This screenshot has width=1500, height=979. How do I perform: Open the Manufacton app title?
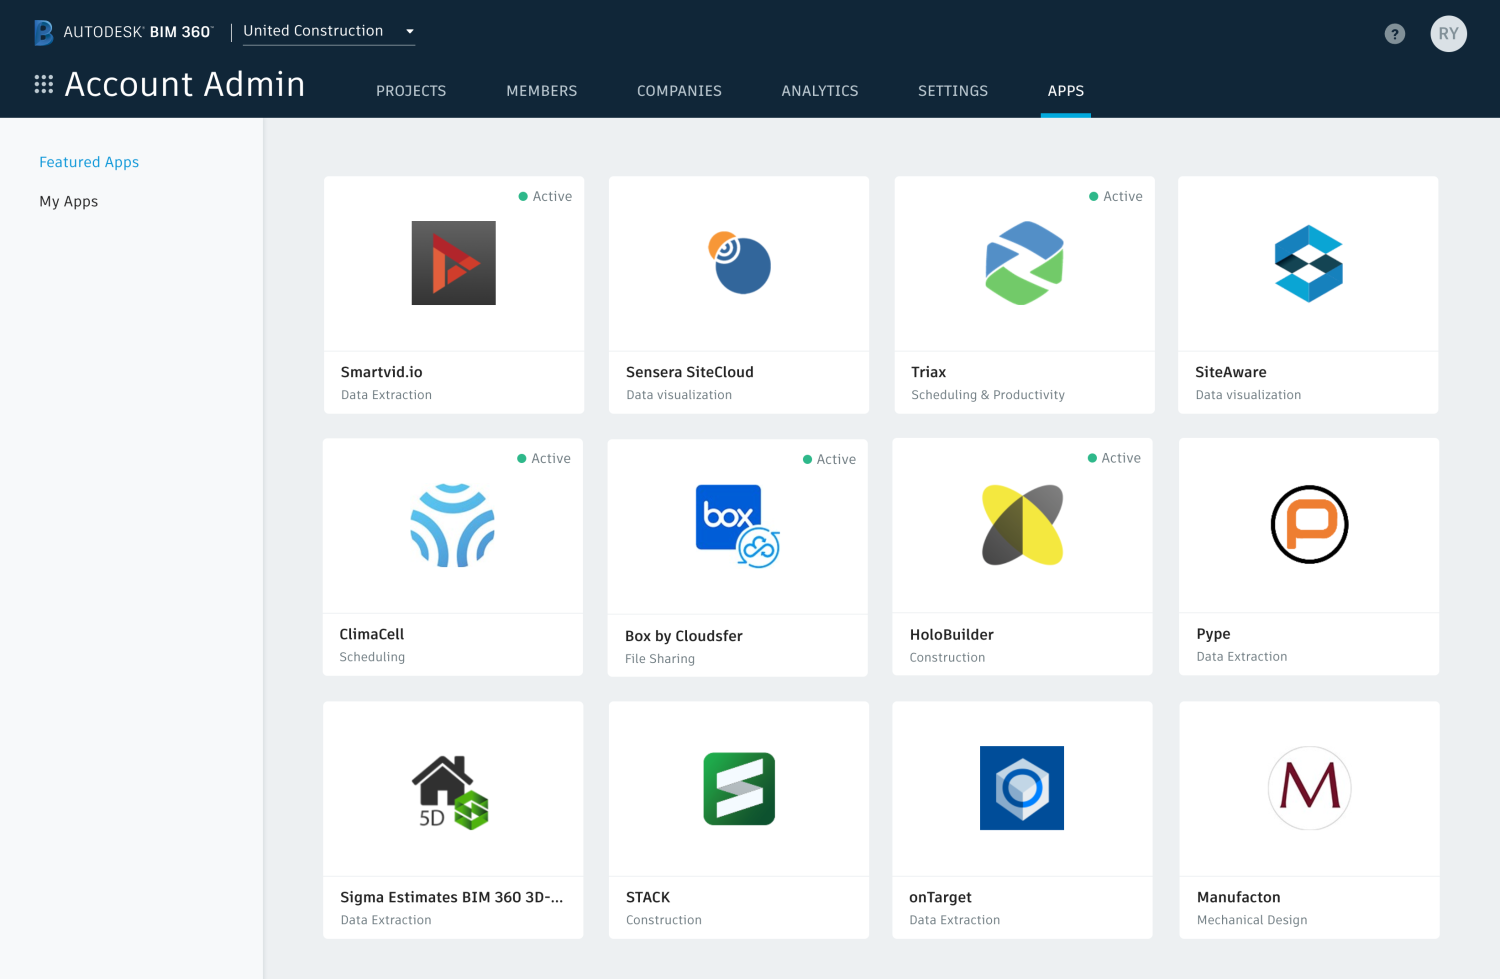pyautogui.click(x=1239, y=897)
